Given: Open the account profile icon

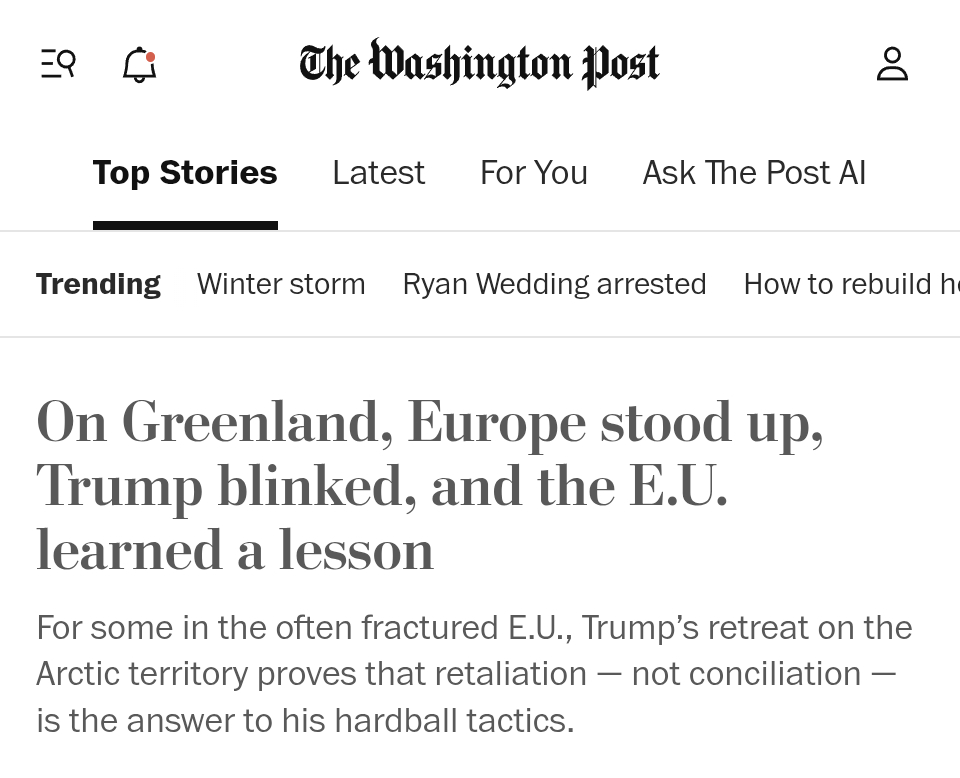Looking at the screenshot, I should 892,65.
